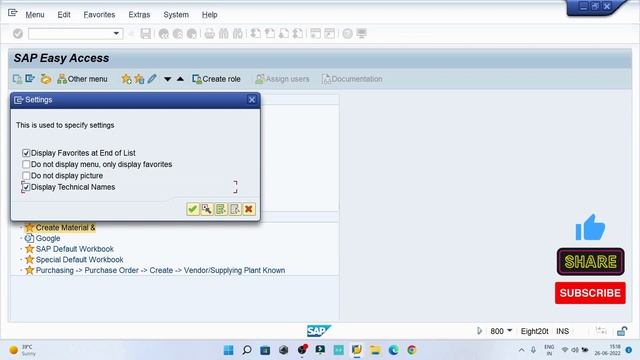Click the fourth Settings dialog button with document arrow icon
The image size is (640, 360).
235,209
